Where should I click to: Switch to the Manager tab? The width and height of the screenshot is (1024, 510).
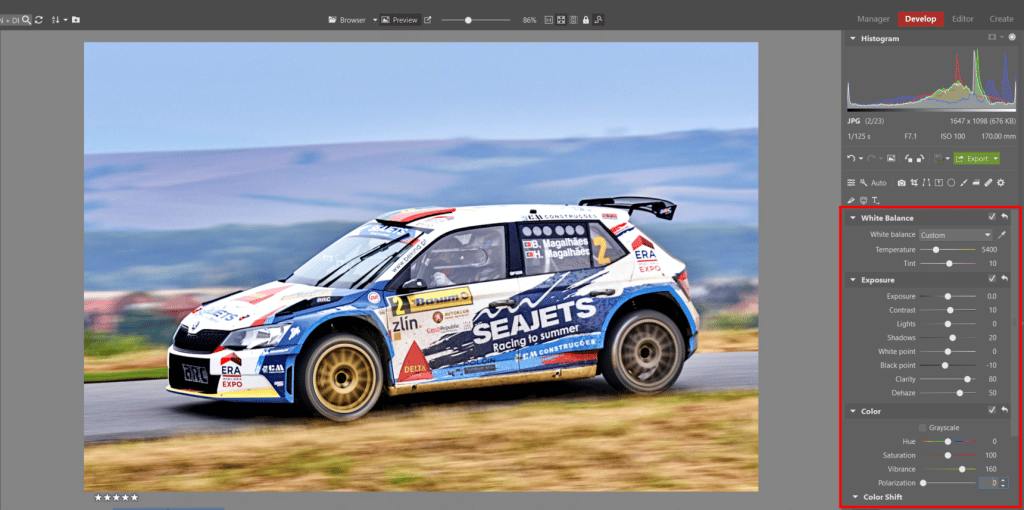873,18
